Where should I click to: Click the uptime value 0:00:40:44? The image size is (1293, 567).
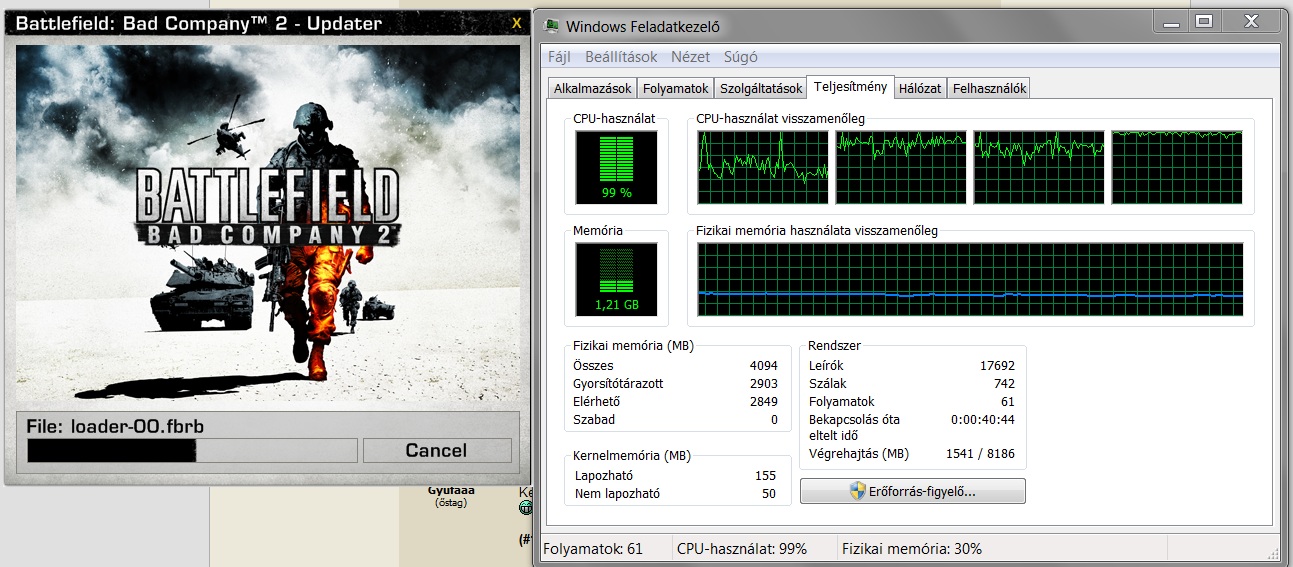(x=983, y=420)
